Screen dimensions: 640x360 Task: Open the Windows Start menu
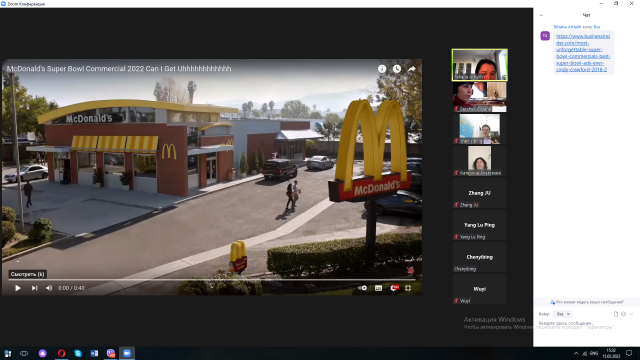click(7, 353)
